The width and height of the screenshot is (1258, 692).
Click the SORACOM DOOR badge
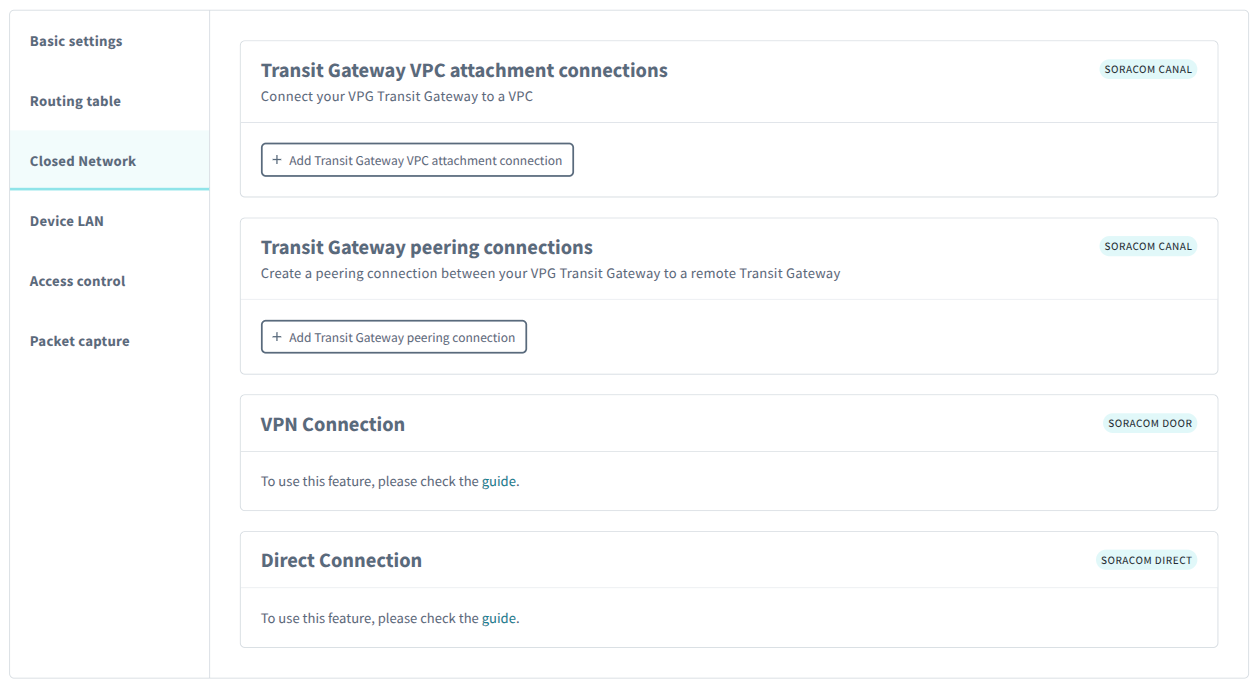[x=1150, y=423]
